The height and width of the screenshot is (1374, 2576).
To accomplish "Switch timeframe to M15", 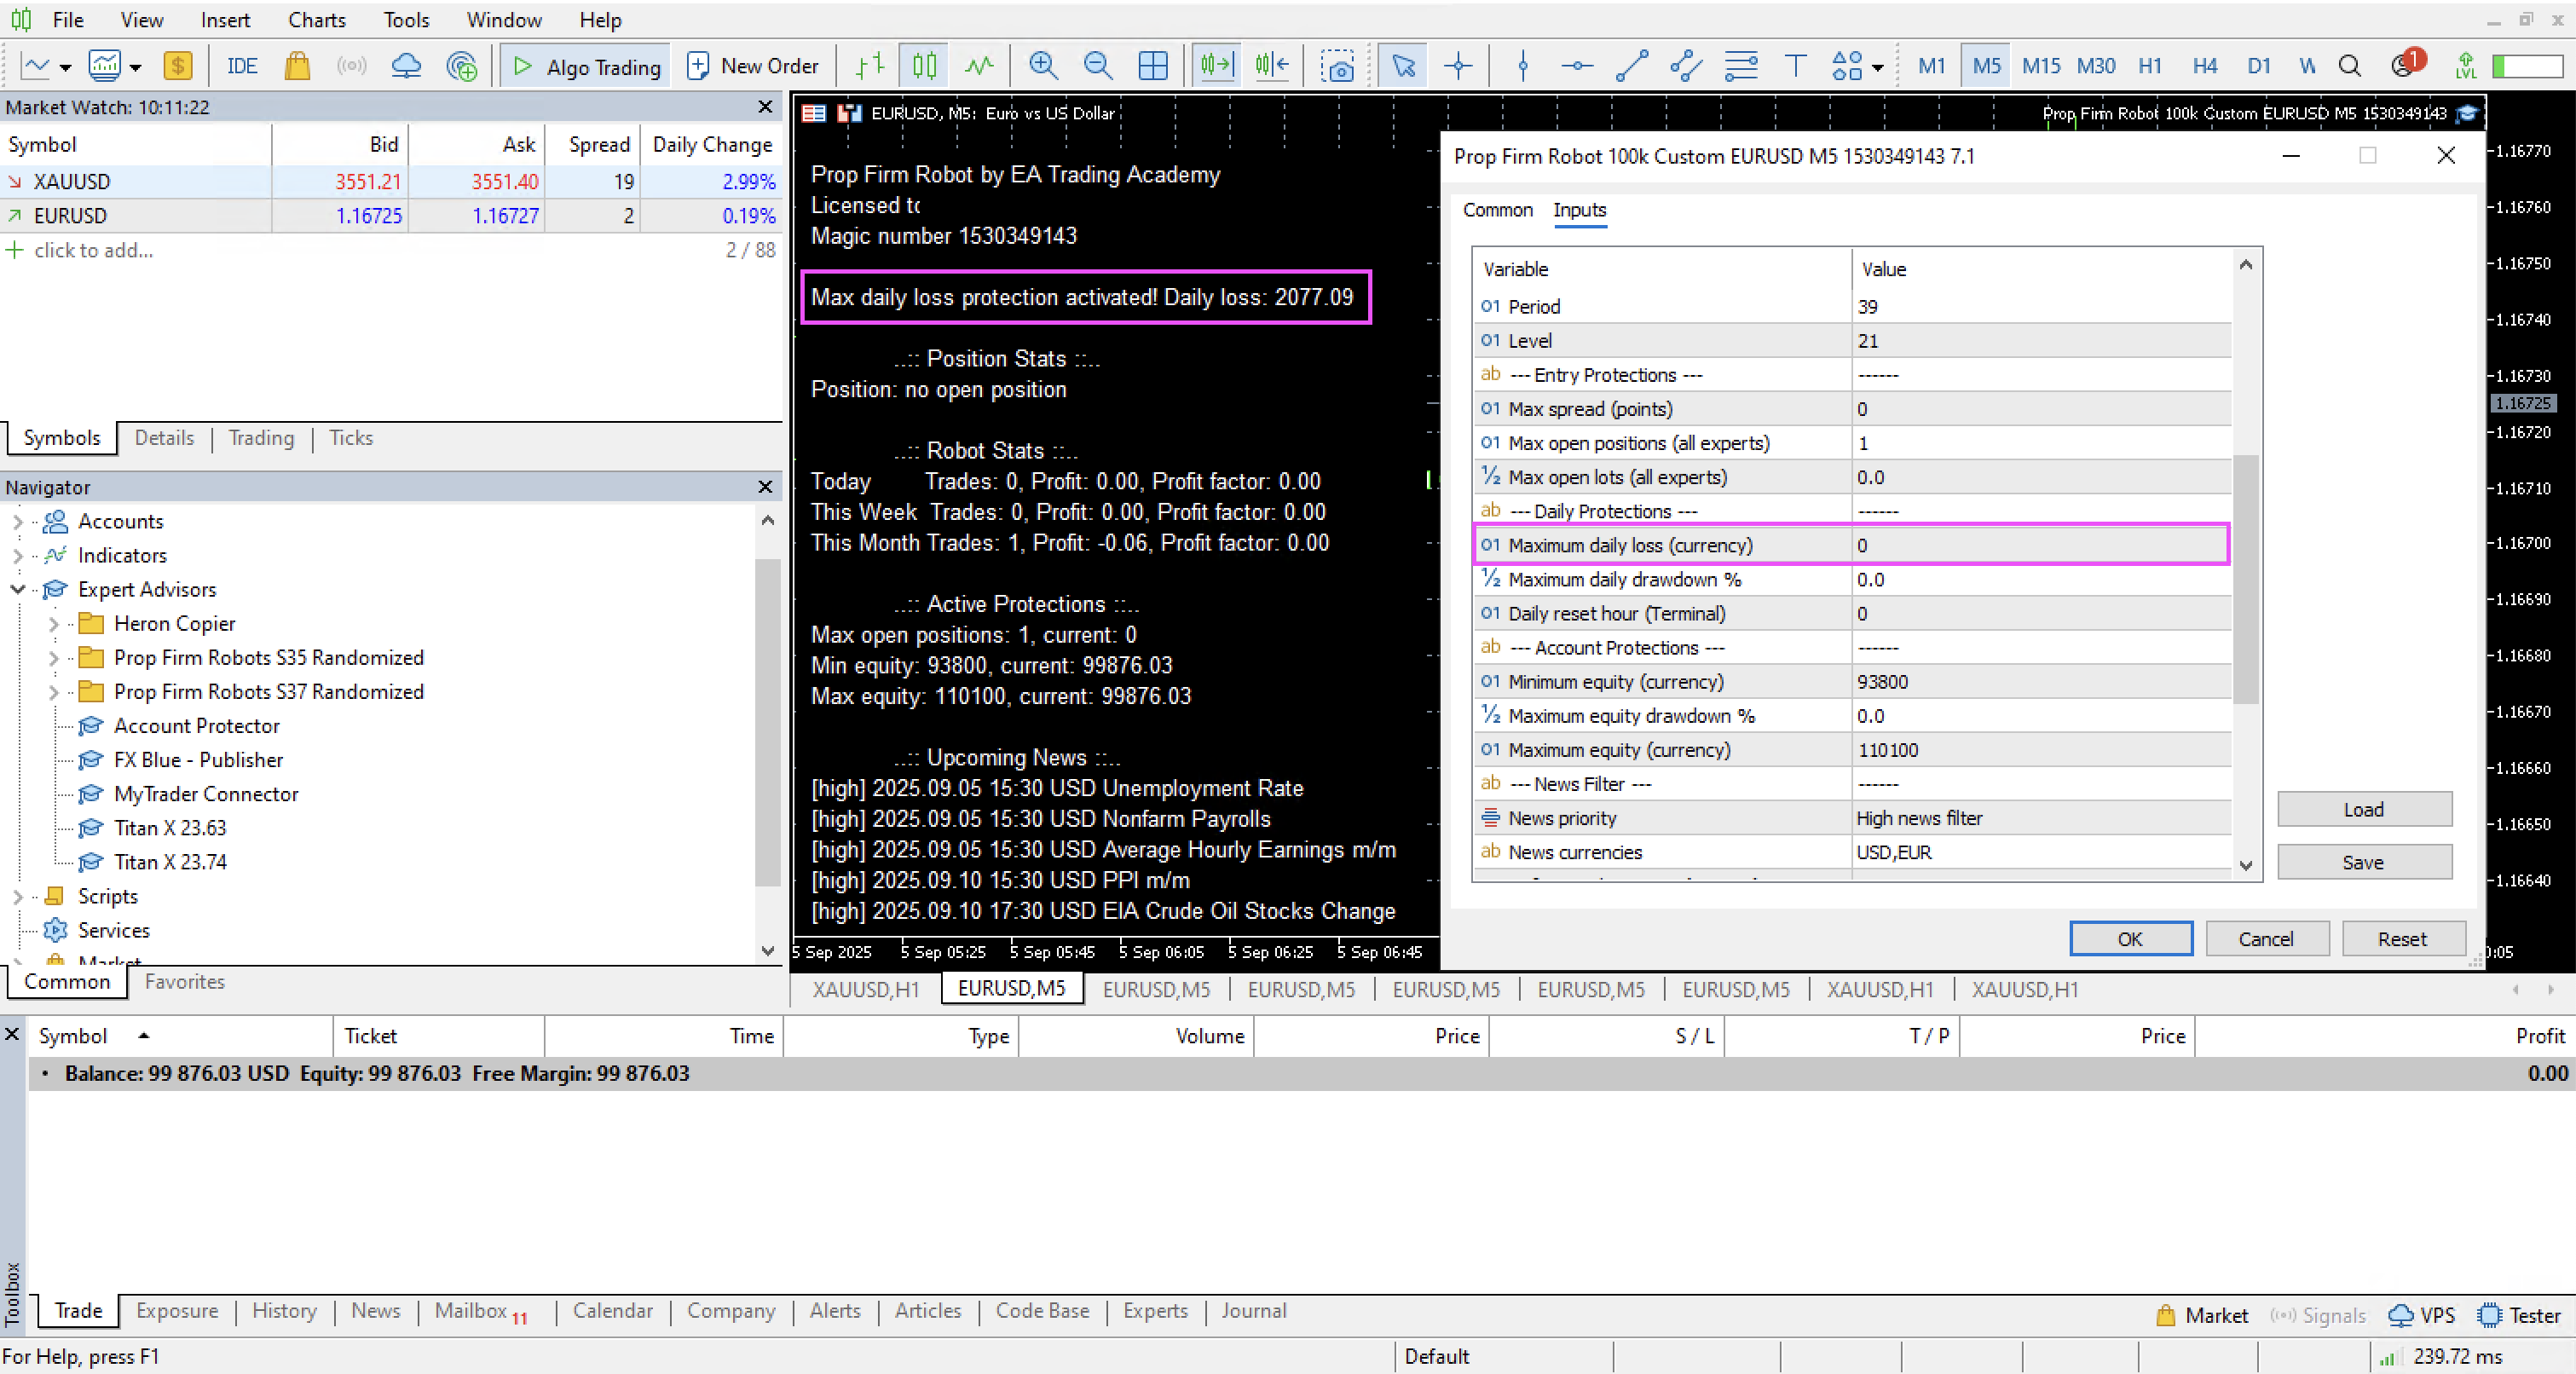I will (x=2041, y=66).
